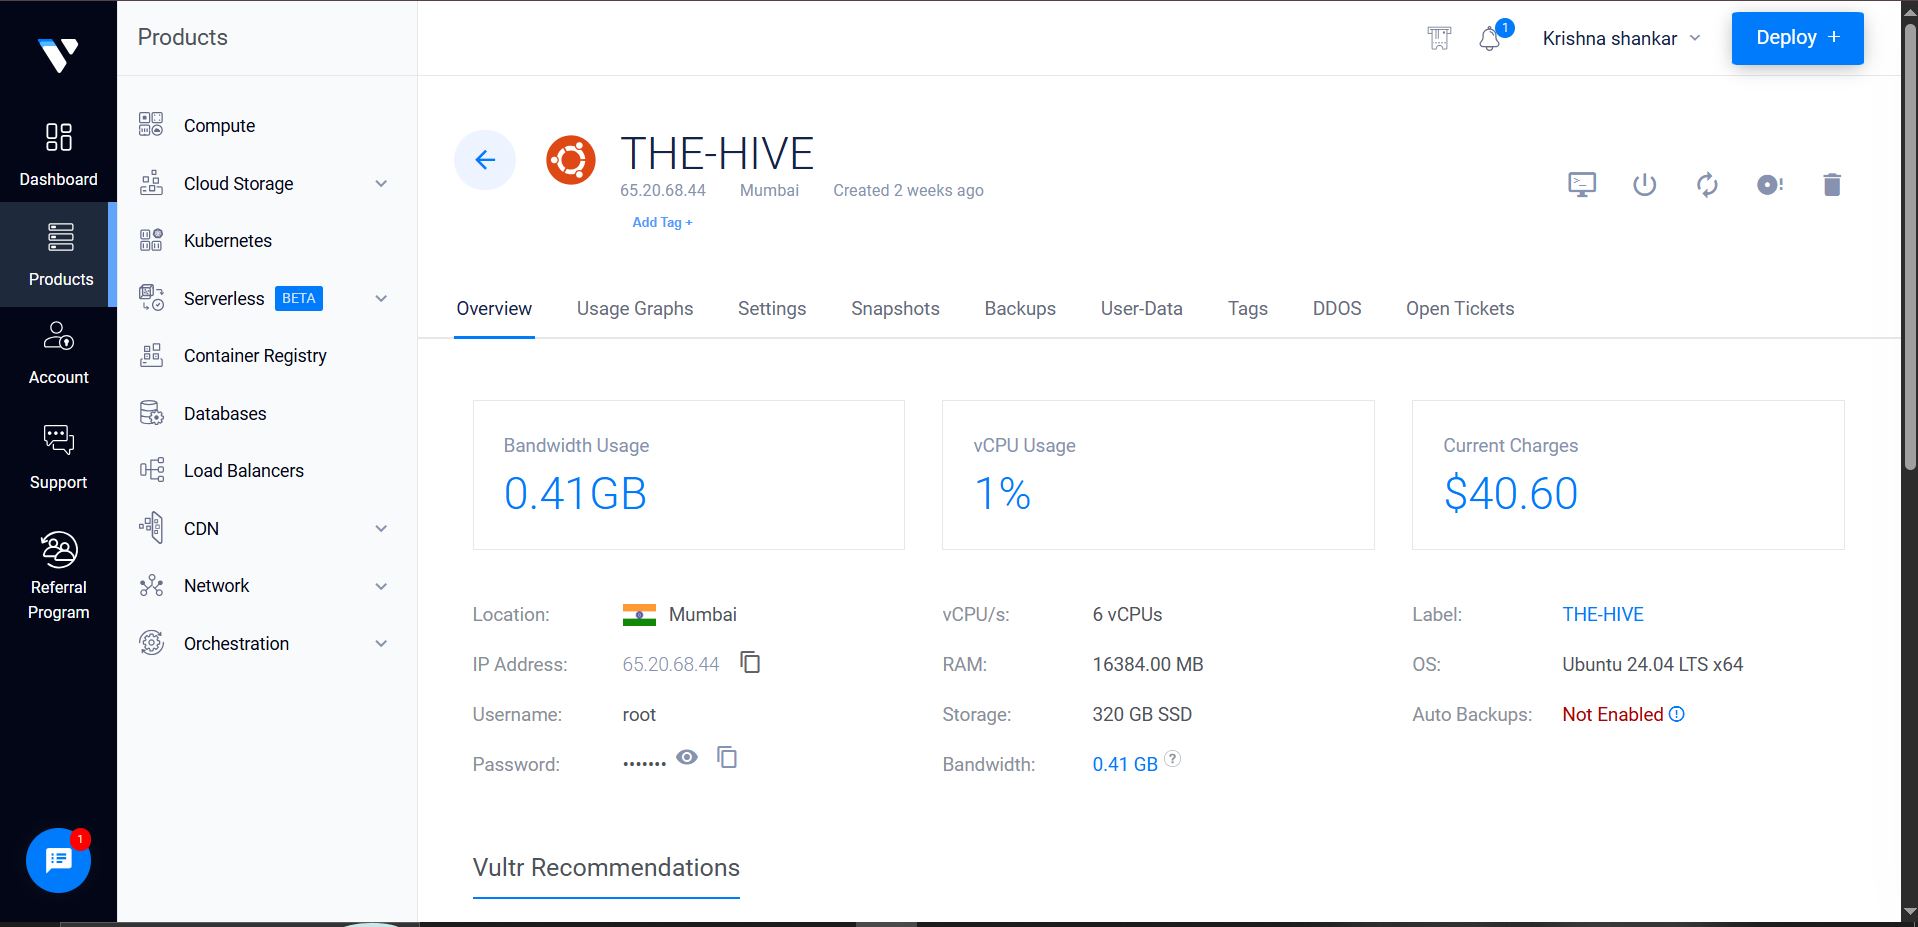Open the View Console terminal icon
The width and height of the screenshot is (1918, 927).
1581,184
